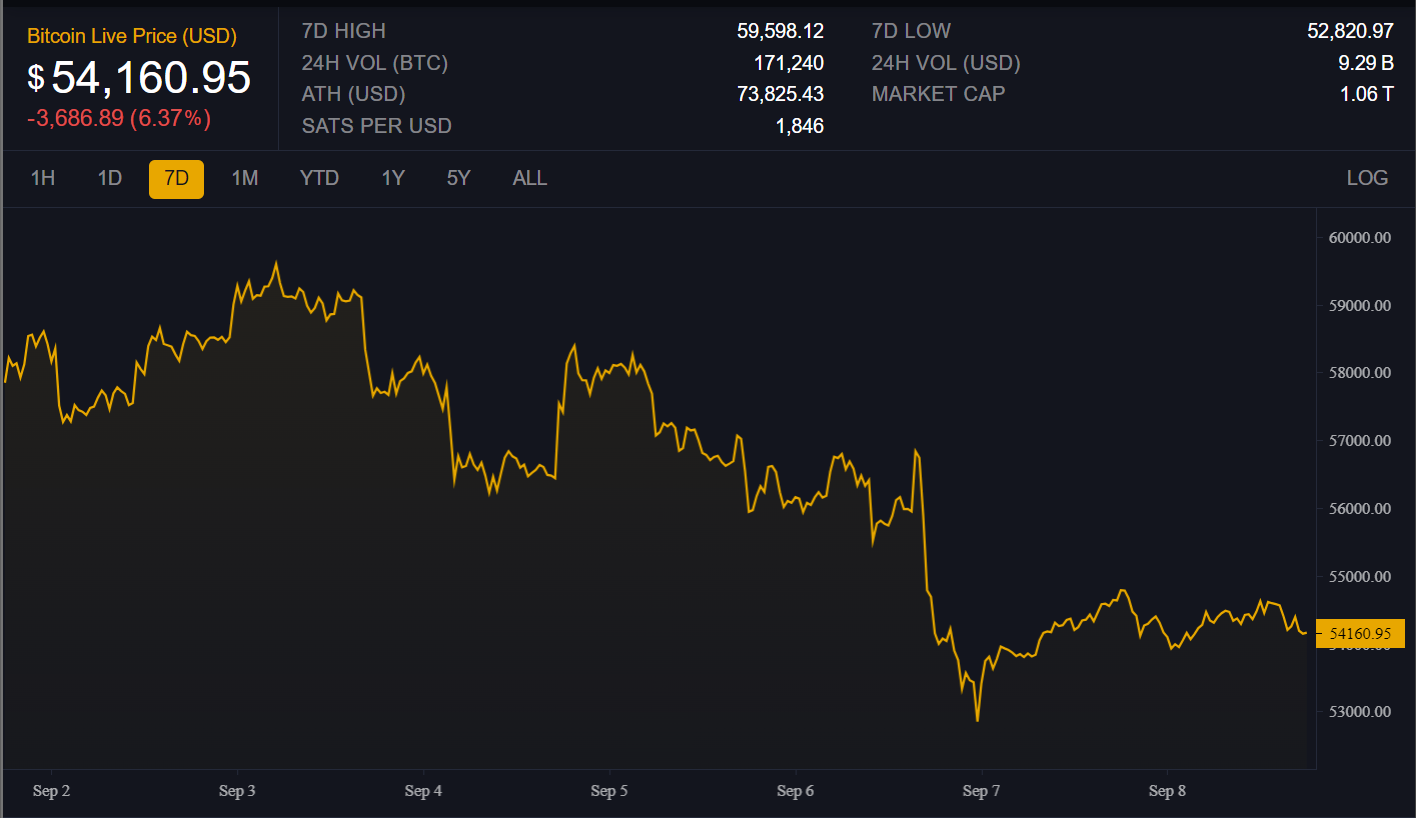This screenshot has width=1416, height=818.
Task: Click the highlighted 7D range button
Action: click(x=176, y=179)
